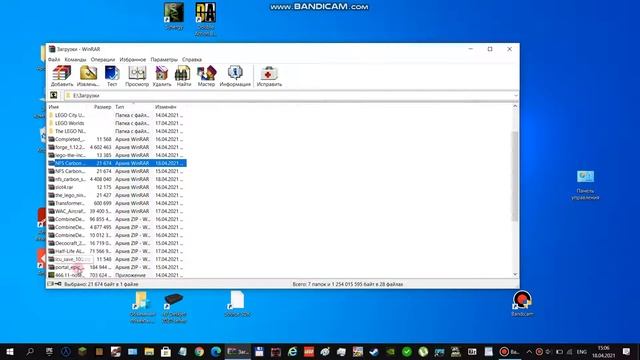This screenshot has height=360, width=640.
Task: Select the nfs_carbon_s... archive row
Action: coord(116,179)
